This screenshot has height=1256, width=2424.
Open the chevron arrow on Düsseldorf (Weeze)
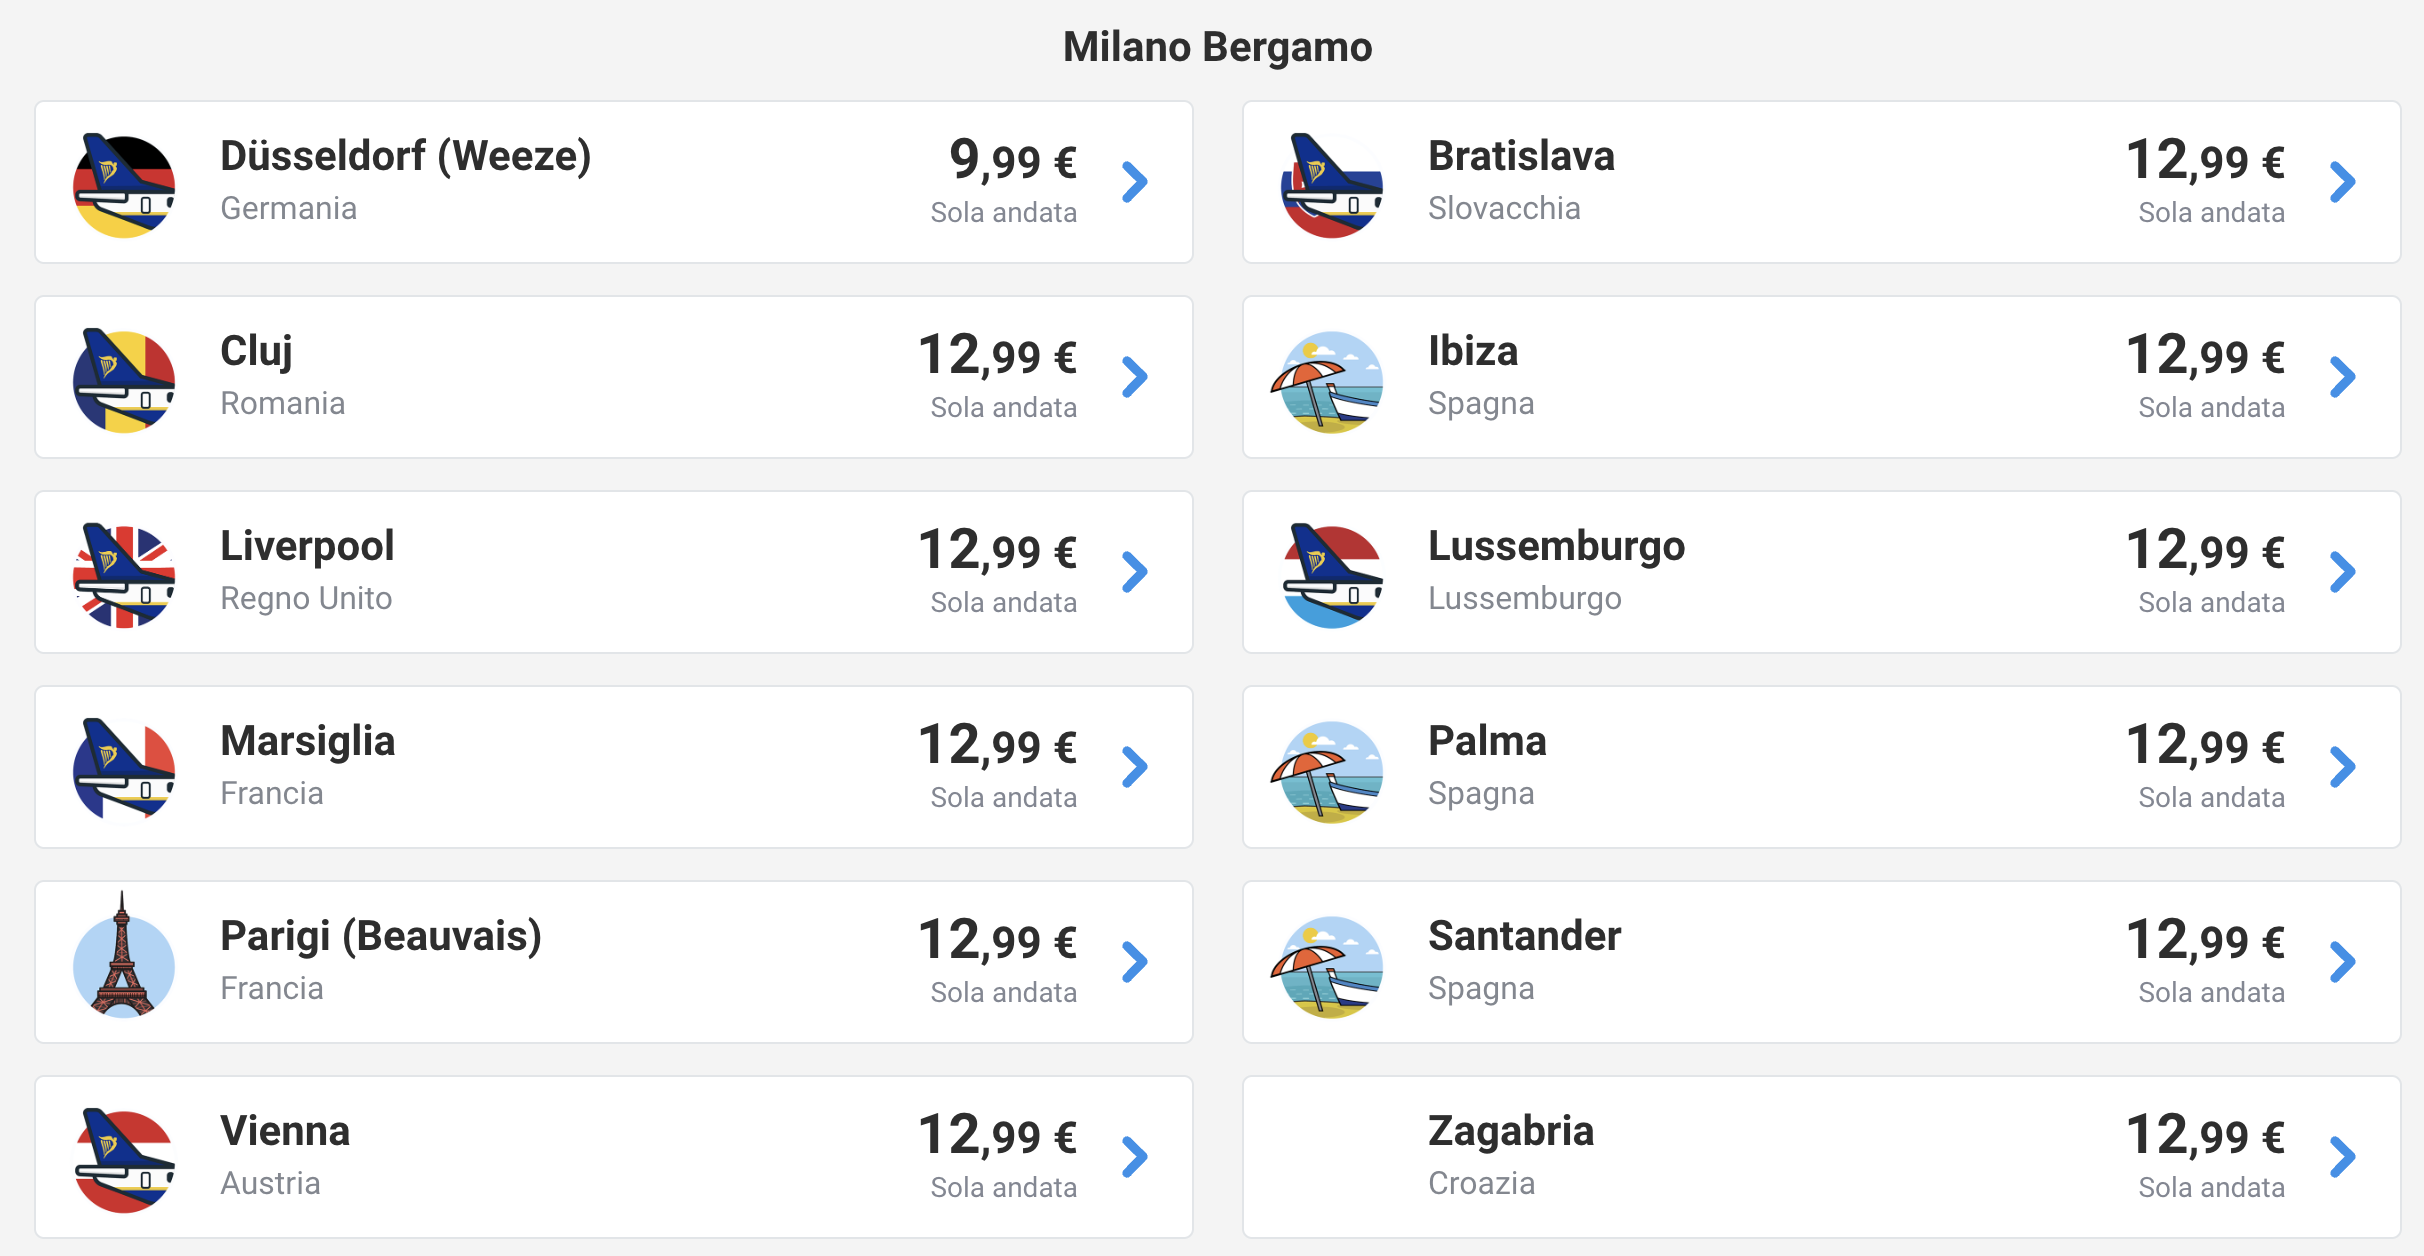point(1134,182)
